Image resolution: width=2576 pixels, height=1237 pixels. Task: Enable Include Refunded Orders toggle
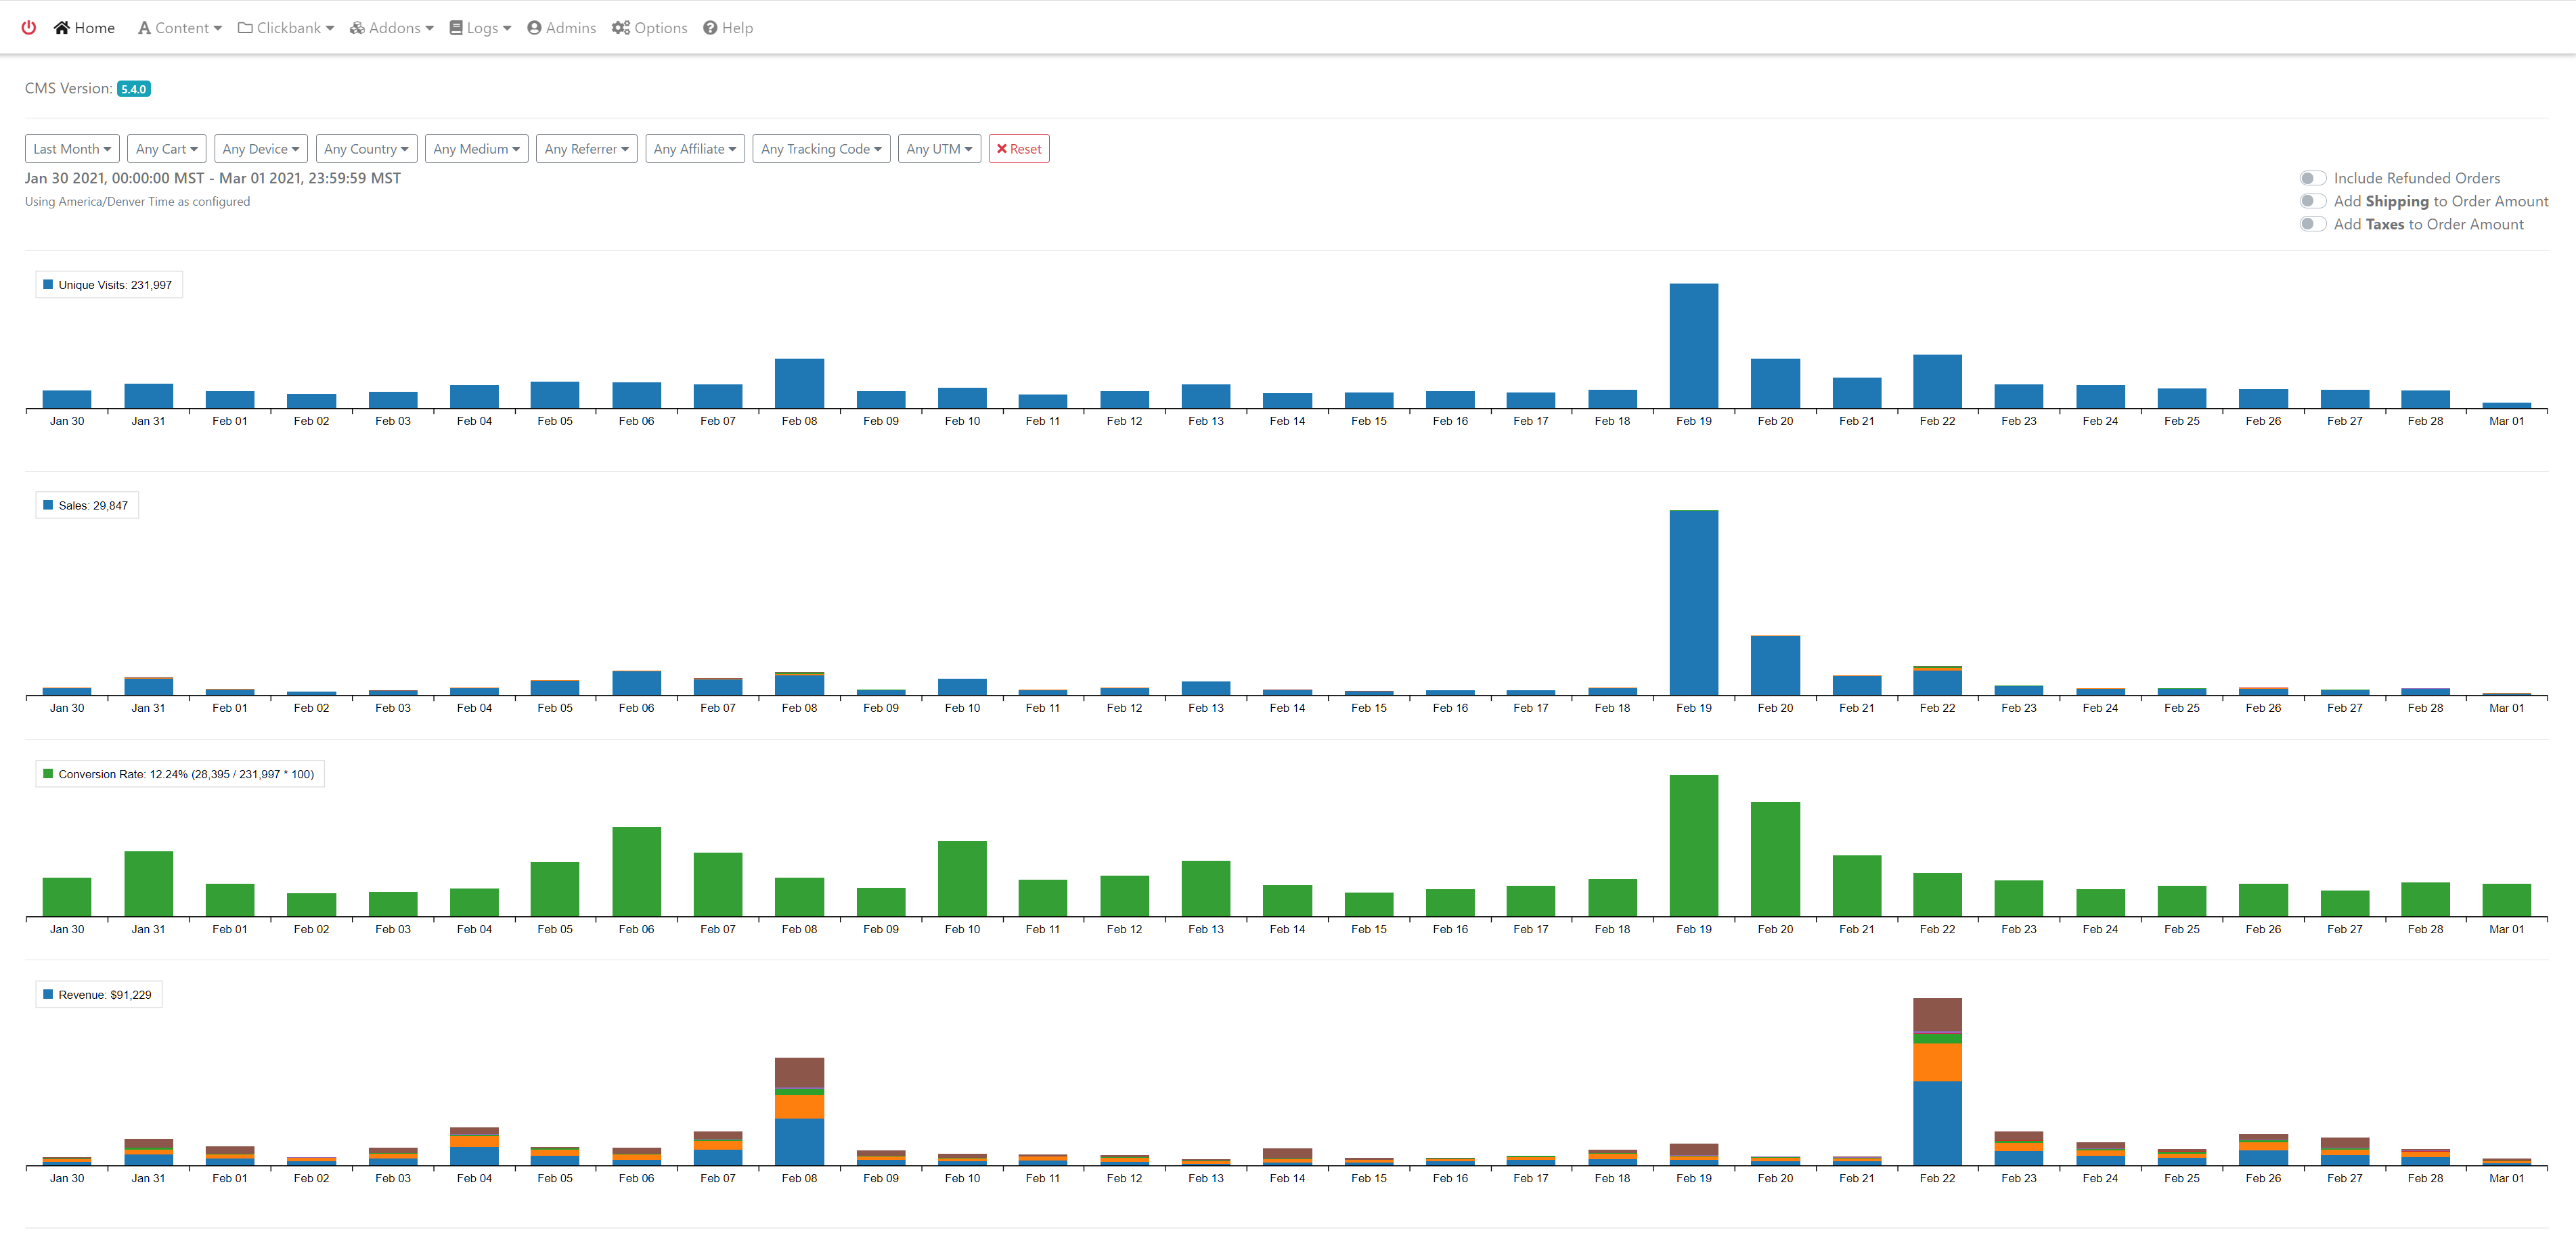2312,178
